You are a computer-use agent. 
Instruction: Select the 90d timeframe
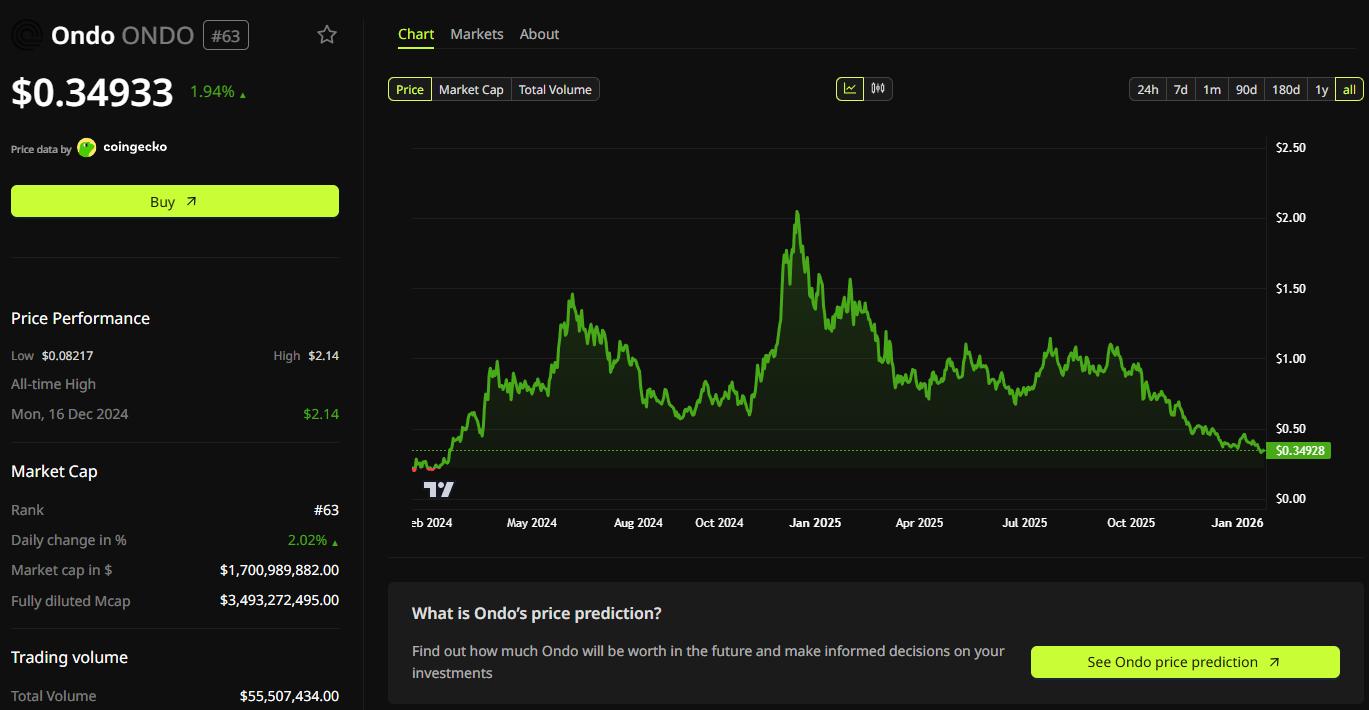point(1245,89)
